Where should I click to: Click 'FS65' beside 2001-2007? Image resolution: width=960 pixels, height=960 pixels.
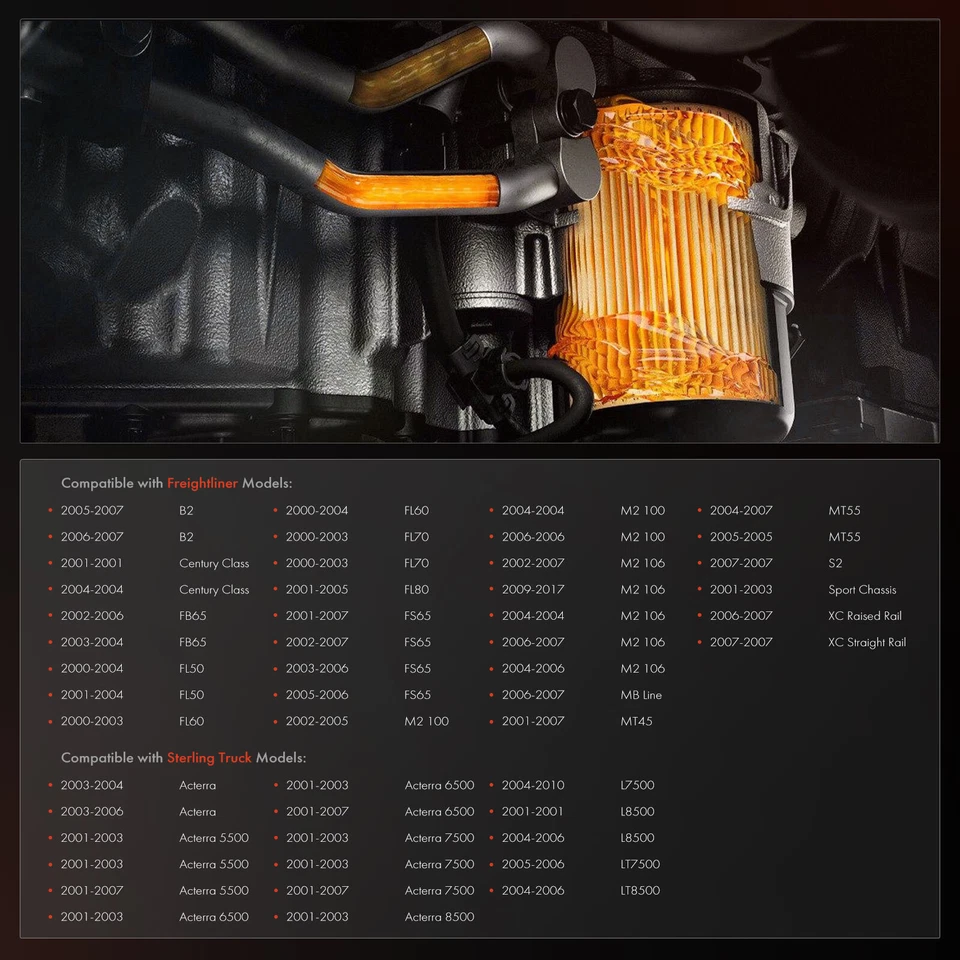click(x=417, y=615)
